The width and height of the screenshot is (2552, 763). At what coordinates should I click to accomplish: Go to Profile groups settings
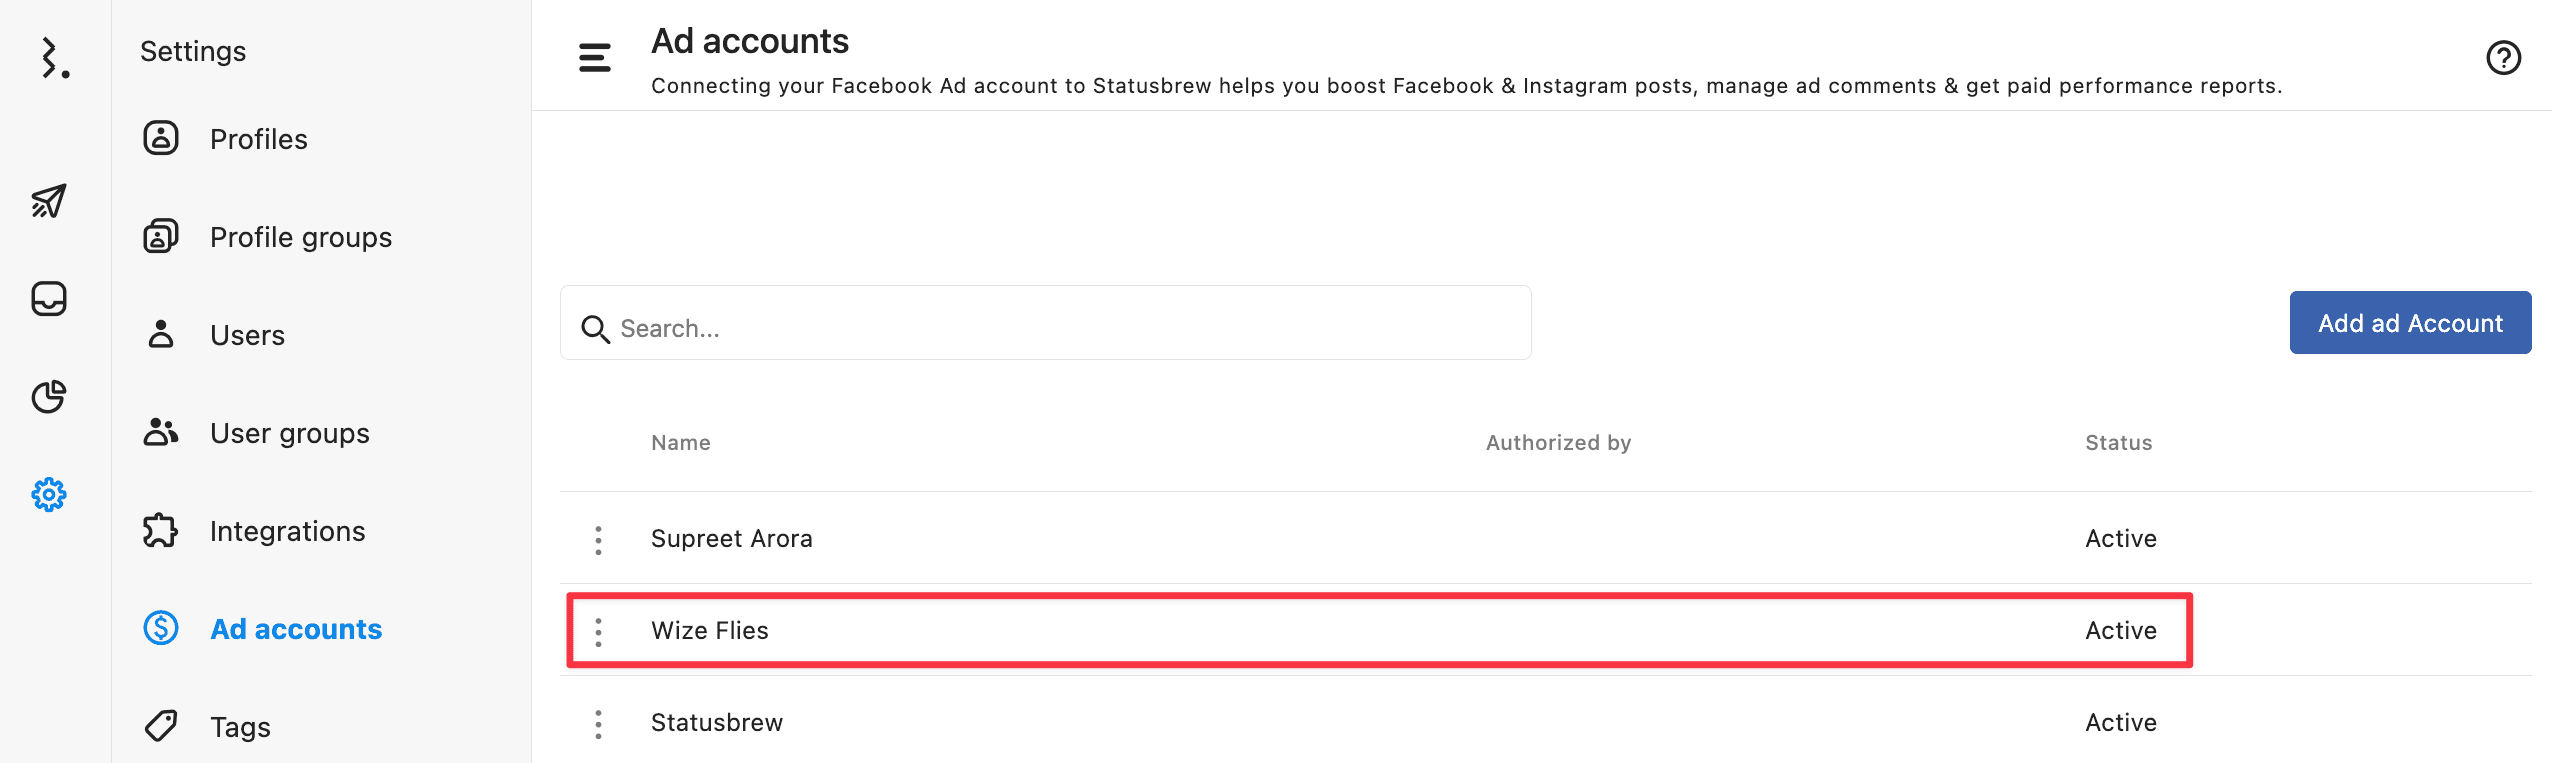300,237
